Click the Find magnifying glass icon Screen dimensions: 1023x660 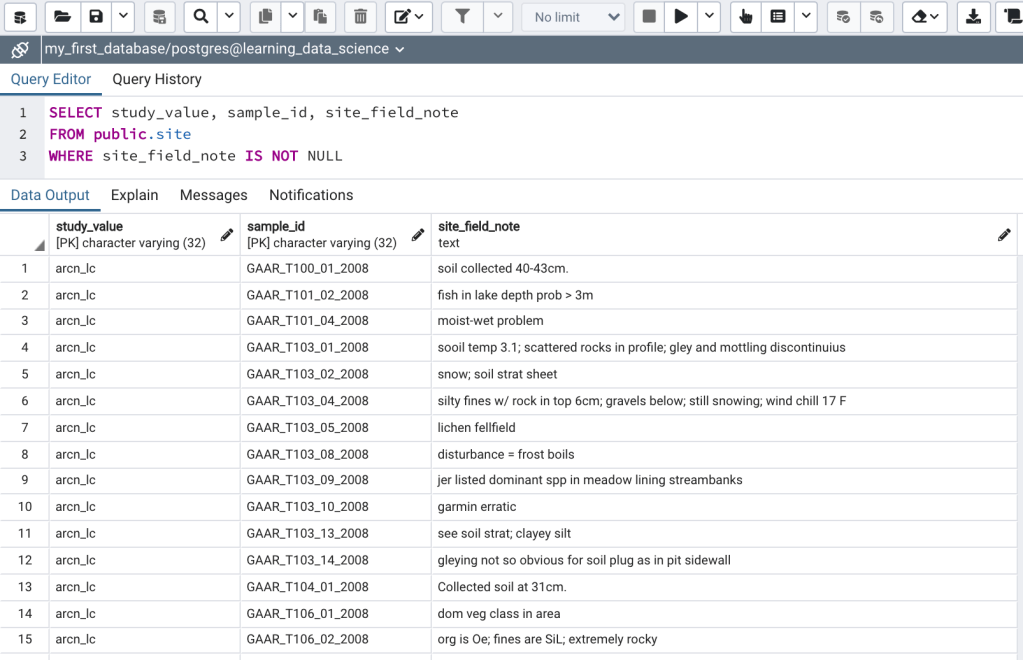click(x=201, y=17)
